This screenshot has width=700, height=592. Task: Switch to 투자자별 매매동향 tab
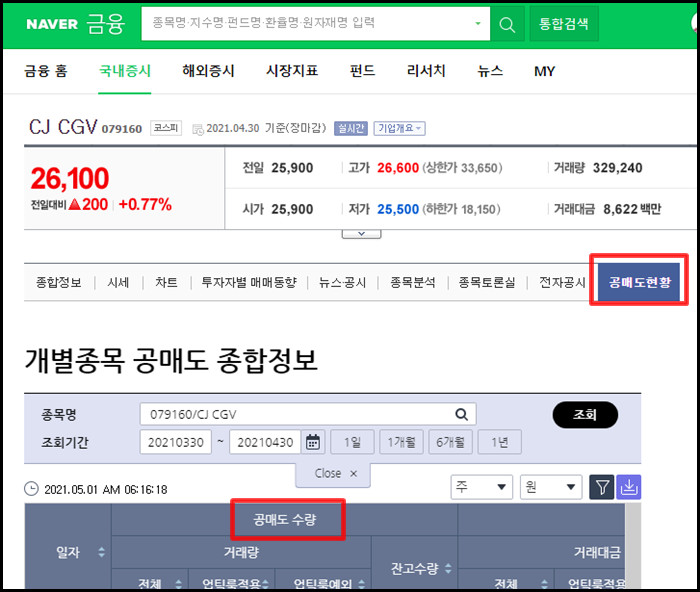click(x=249, y=282)
